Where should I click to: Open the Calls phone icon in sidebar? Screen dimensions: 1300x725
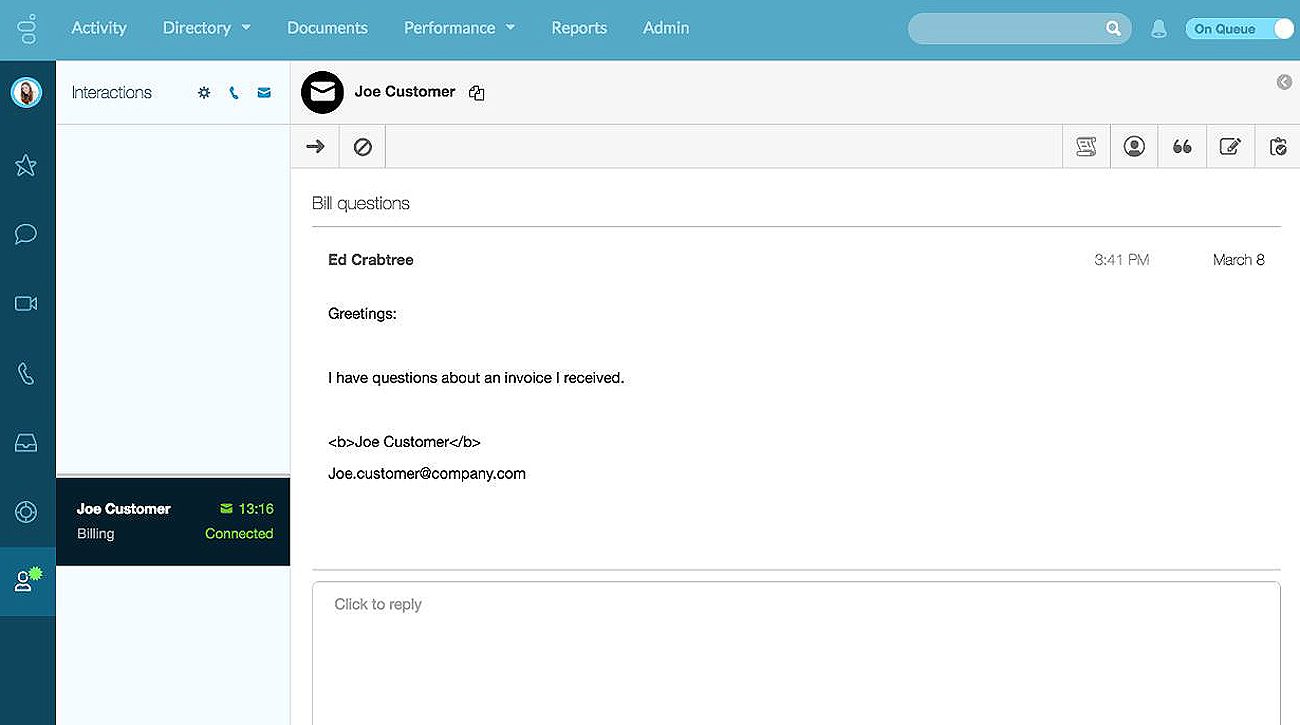point(26,373)
